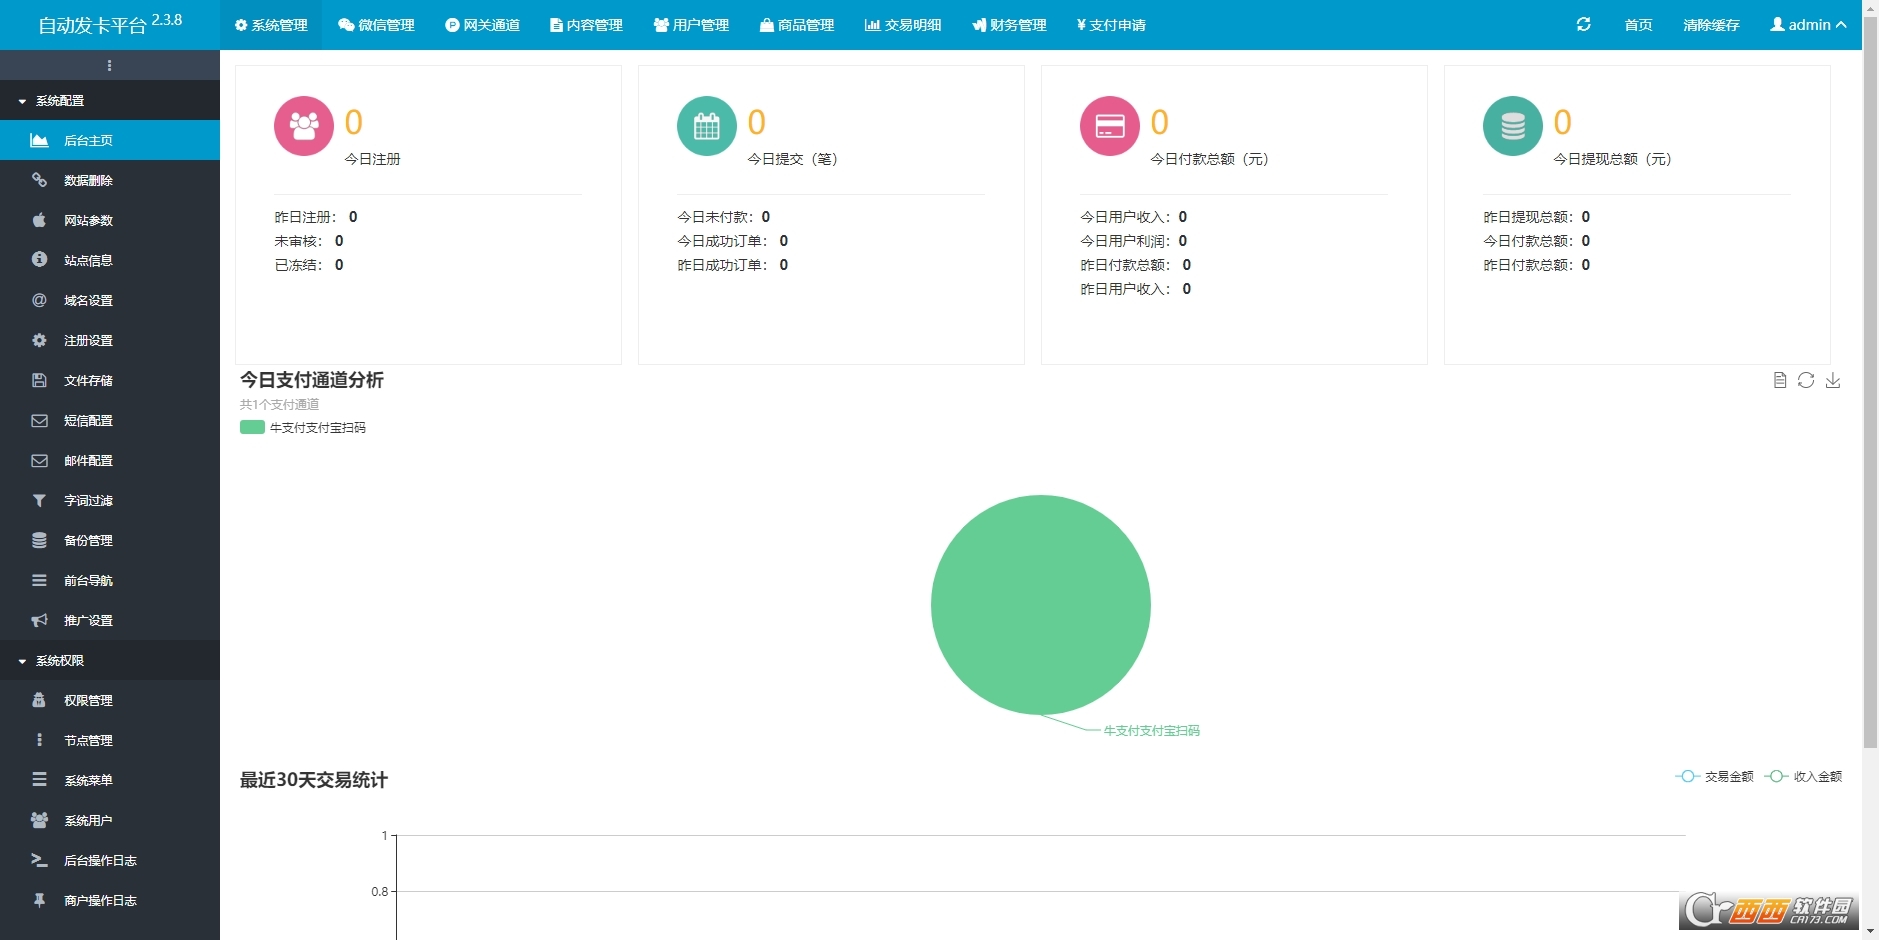Click the 清除缓存 link

point(1711,25)
